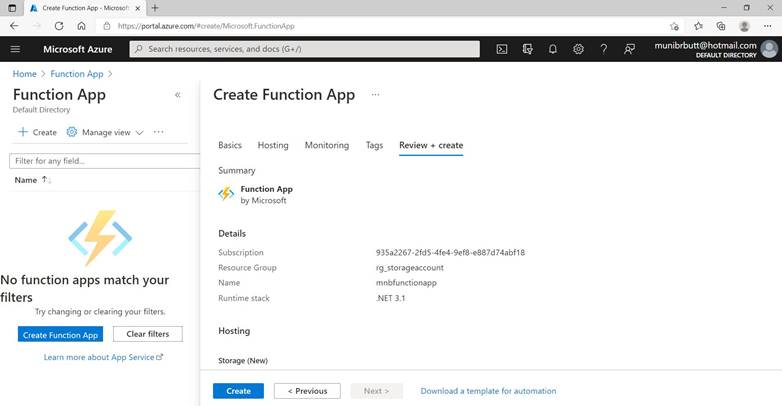
Task: Click the mnbfunctionapp name value
Action: coord(406,282)
